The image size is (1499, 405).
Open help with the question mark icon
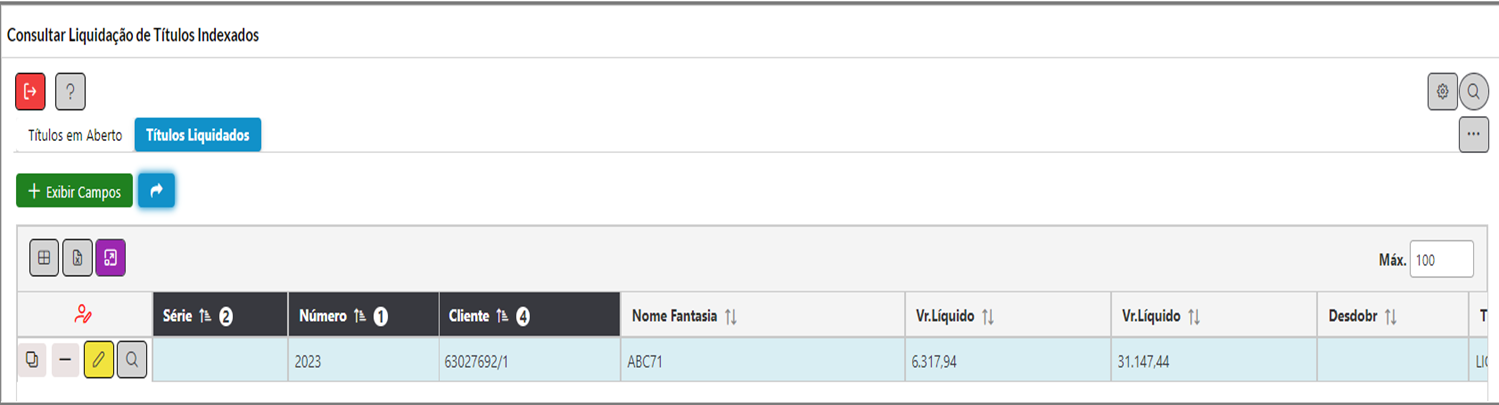[70, 92]
